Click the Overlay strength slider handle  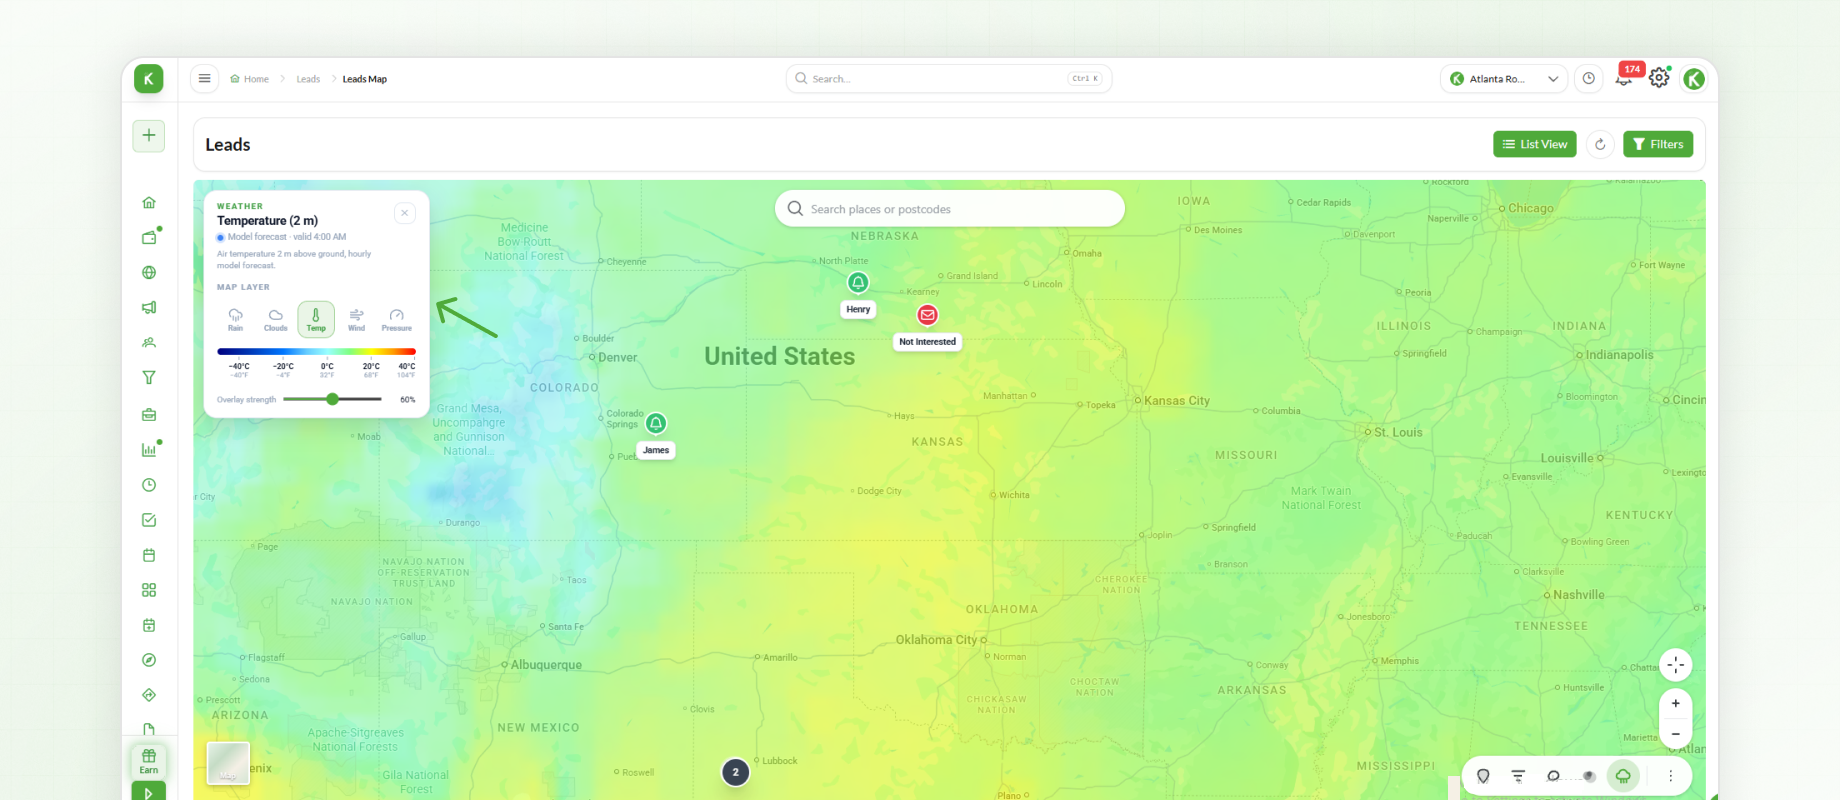333,399
